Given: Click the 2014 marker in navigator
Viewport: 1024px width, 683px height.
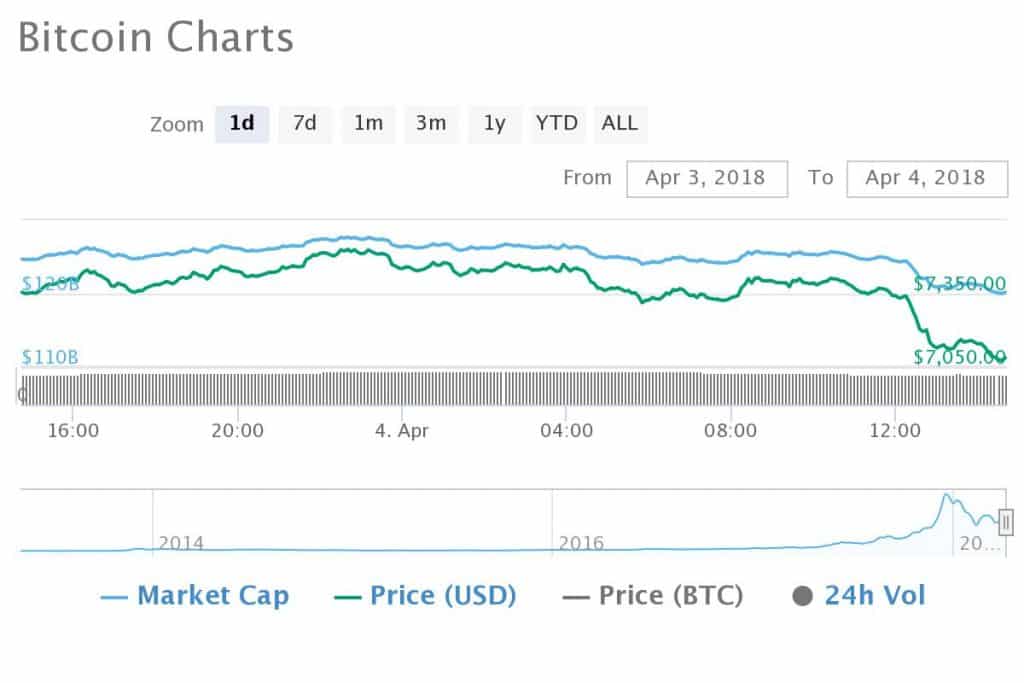Looking at the screenshot, I should coord(181,543).
